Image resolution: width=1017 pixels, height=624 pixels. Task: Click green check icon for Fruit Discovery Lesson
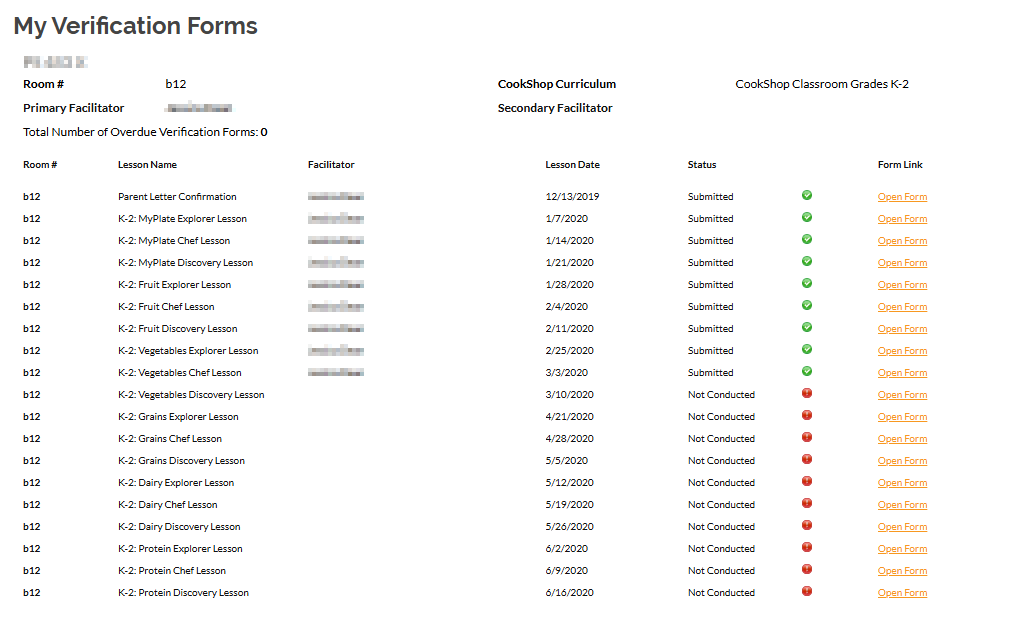point(807,328)
